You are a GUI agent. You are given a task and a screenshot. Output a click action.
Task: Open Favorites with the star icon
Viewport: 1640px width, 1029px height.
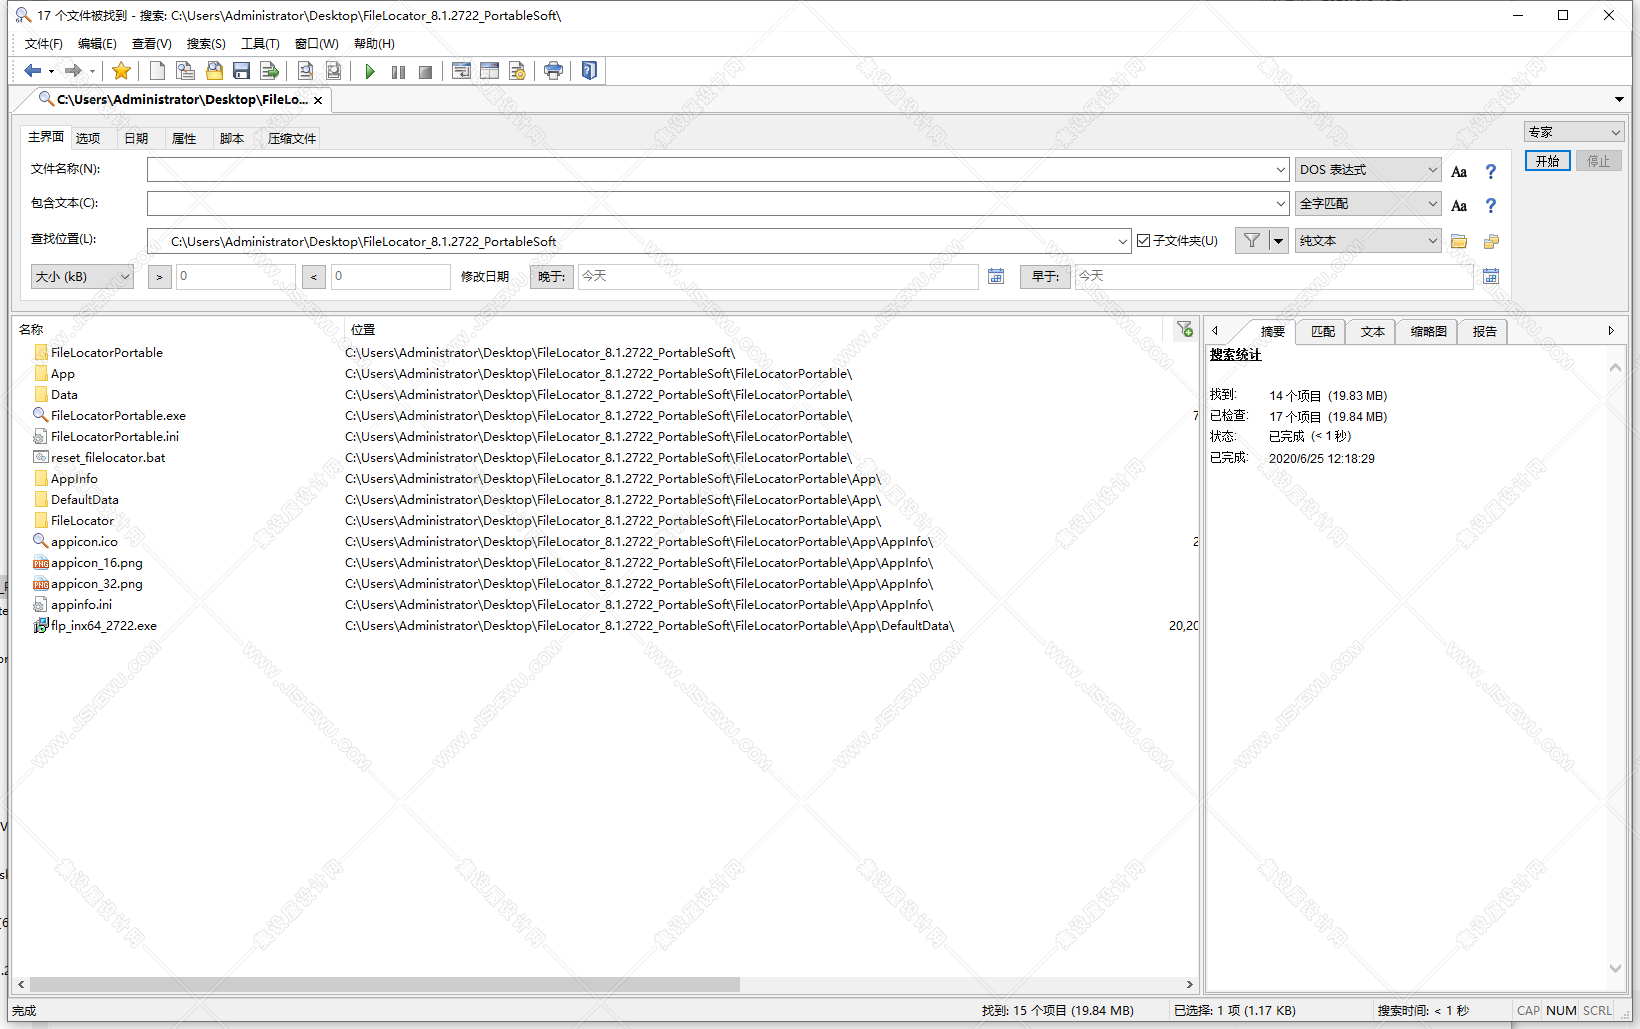coord(121,71)
